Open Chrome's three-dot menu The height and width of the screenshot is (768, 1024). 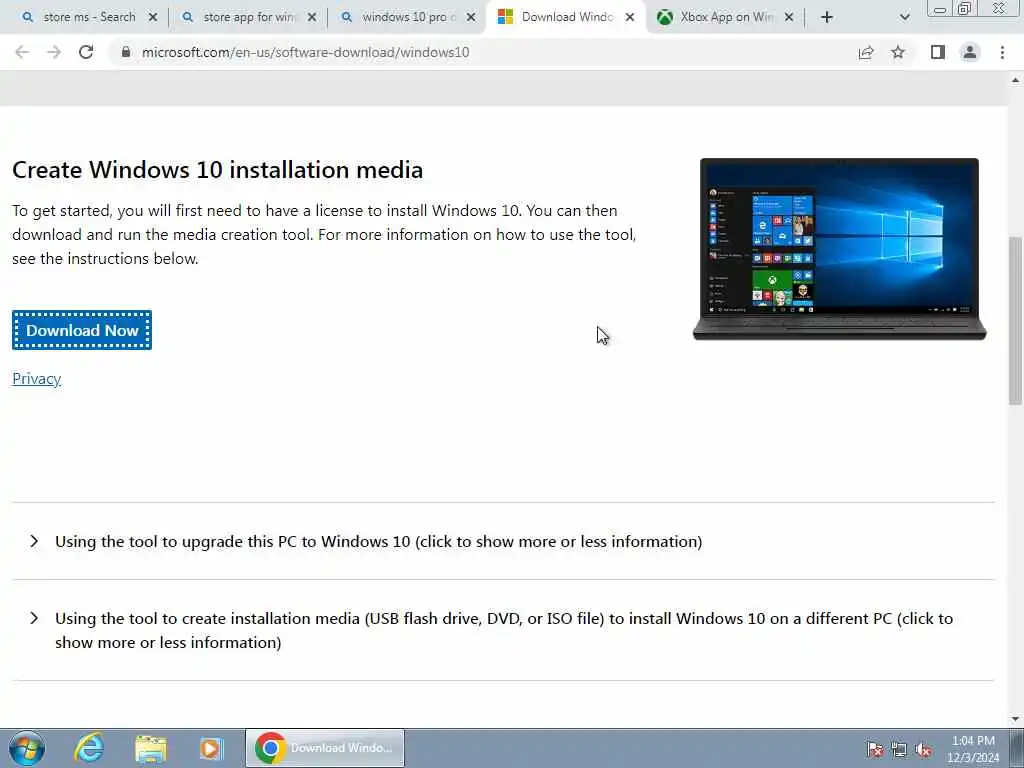pyautogui.click(x=1002, y=52)
